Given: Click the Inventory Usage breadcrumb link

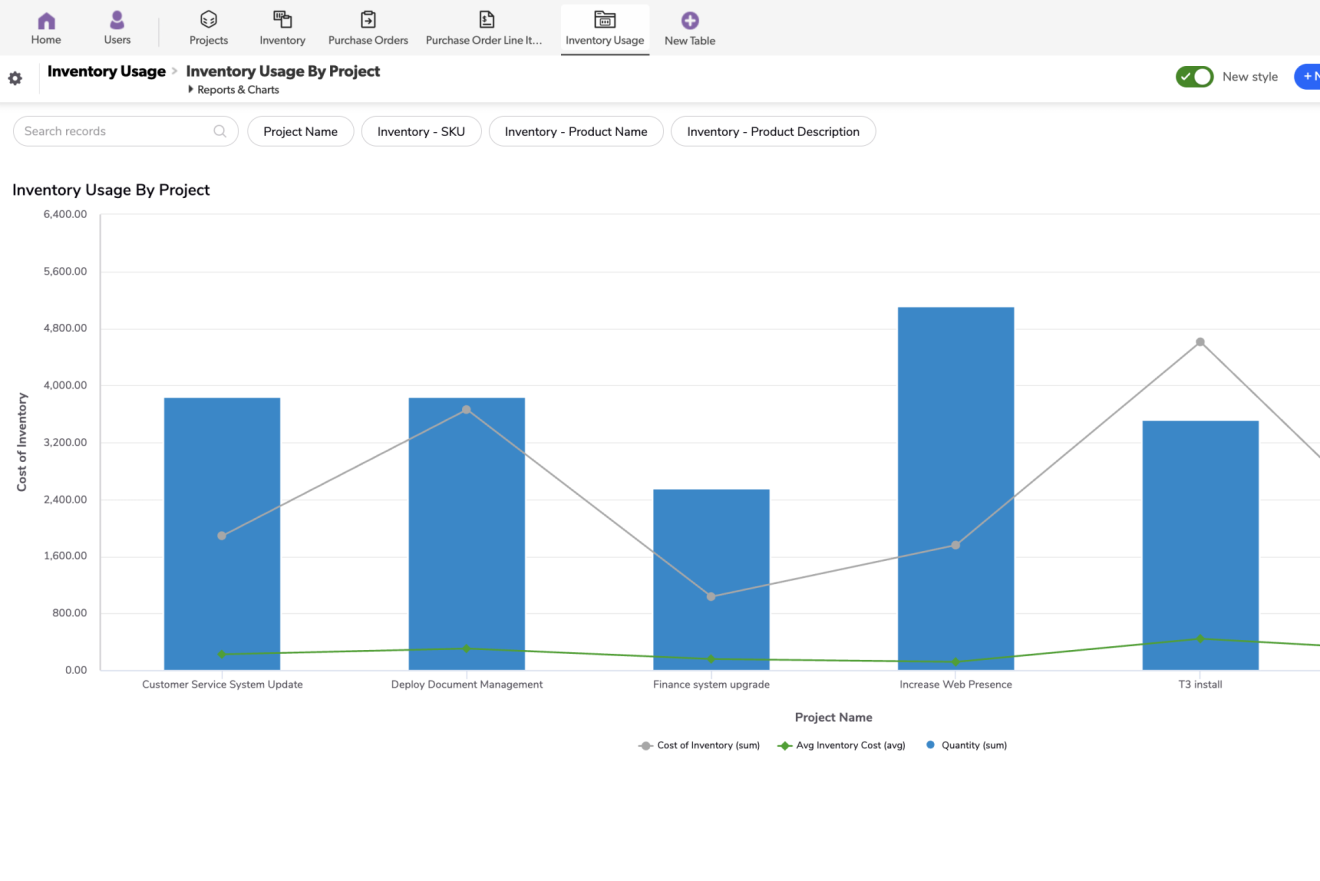Looking at the screenshot, I should coord(106,71).
